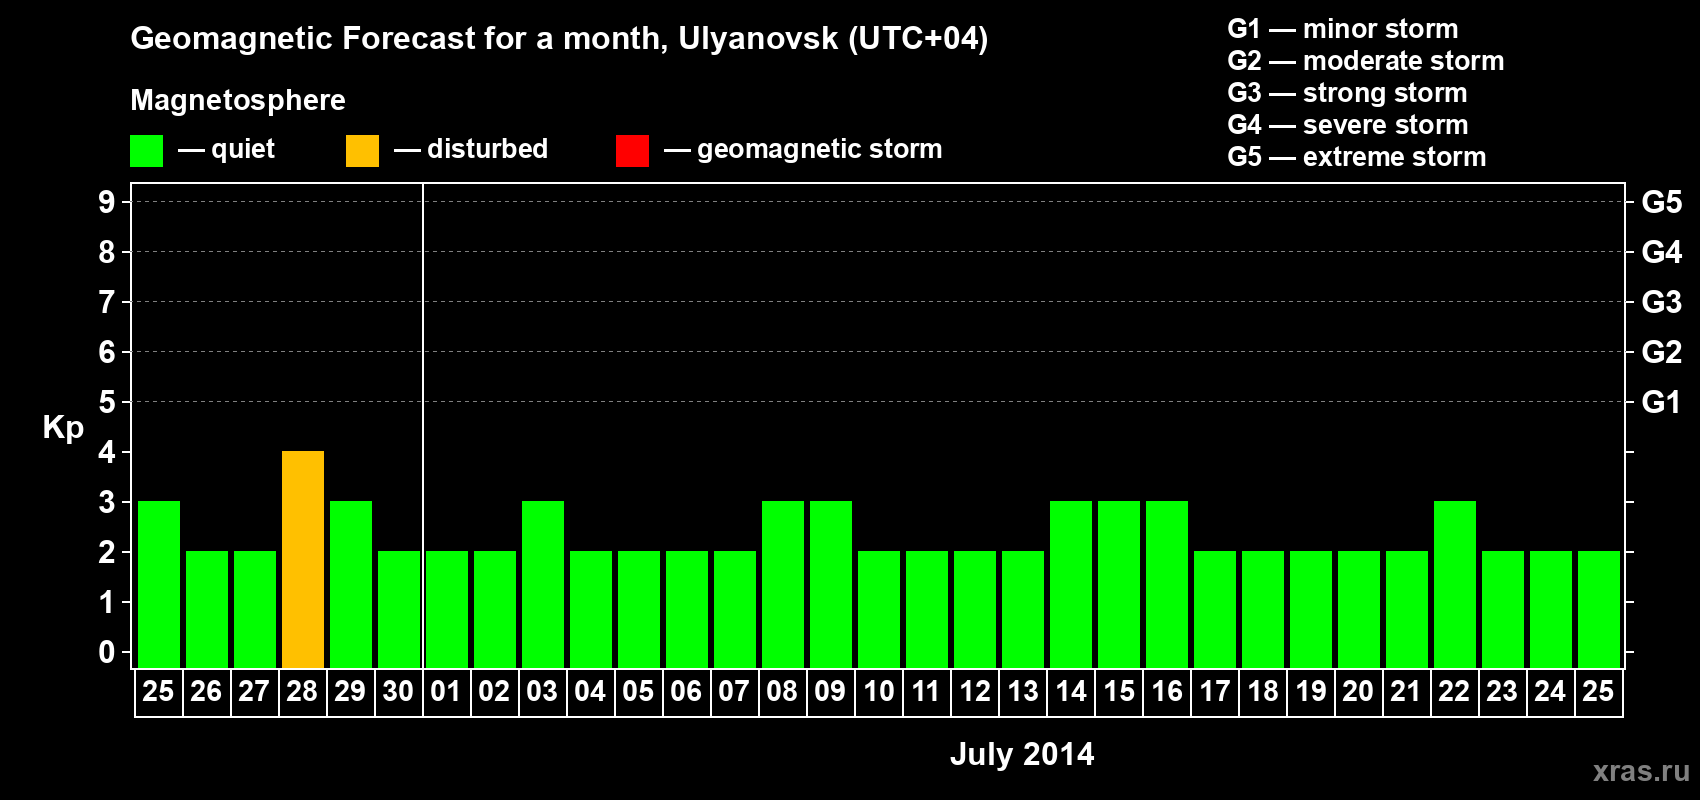
Task: Select the orange bar for day 28
Action: coord(303,559)
